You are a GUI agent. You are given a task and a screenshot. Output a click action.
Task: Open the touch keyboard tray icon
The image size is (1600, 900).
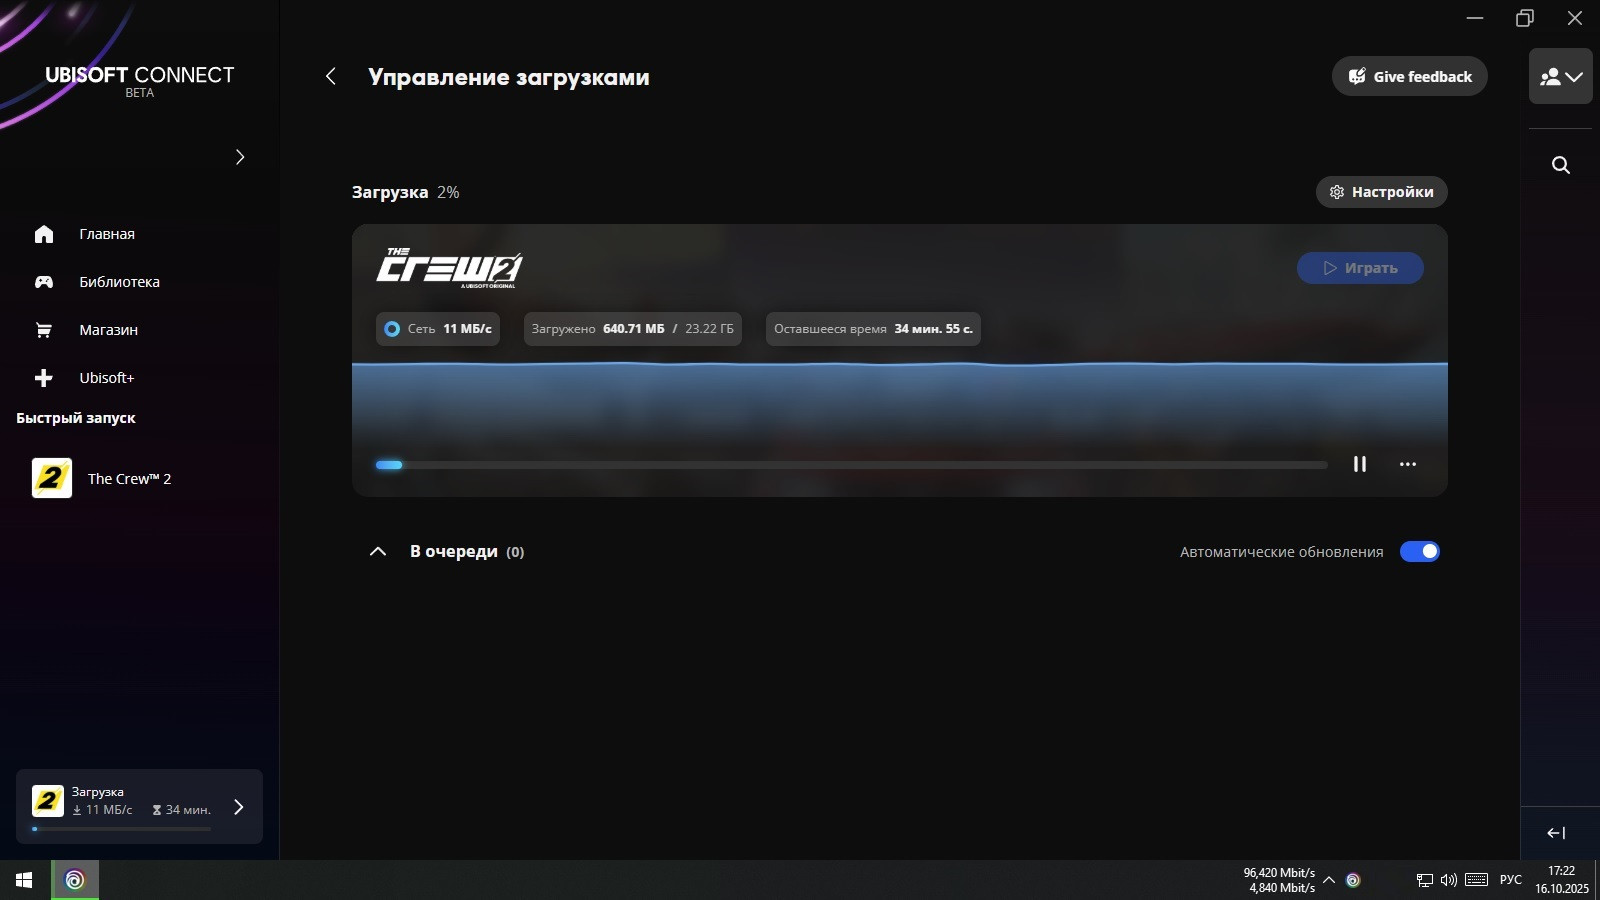point(1477,880)
